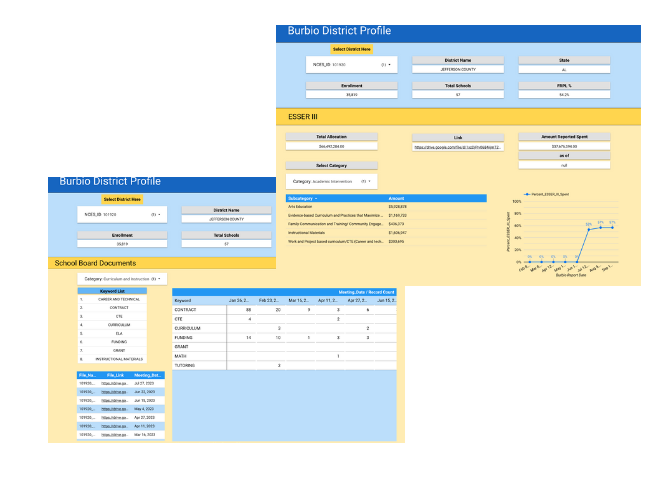This screenshot has height=480, width=672.
Task: Click the Select Category label
Action: point(331,165)
